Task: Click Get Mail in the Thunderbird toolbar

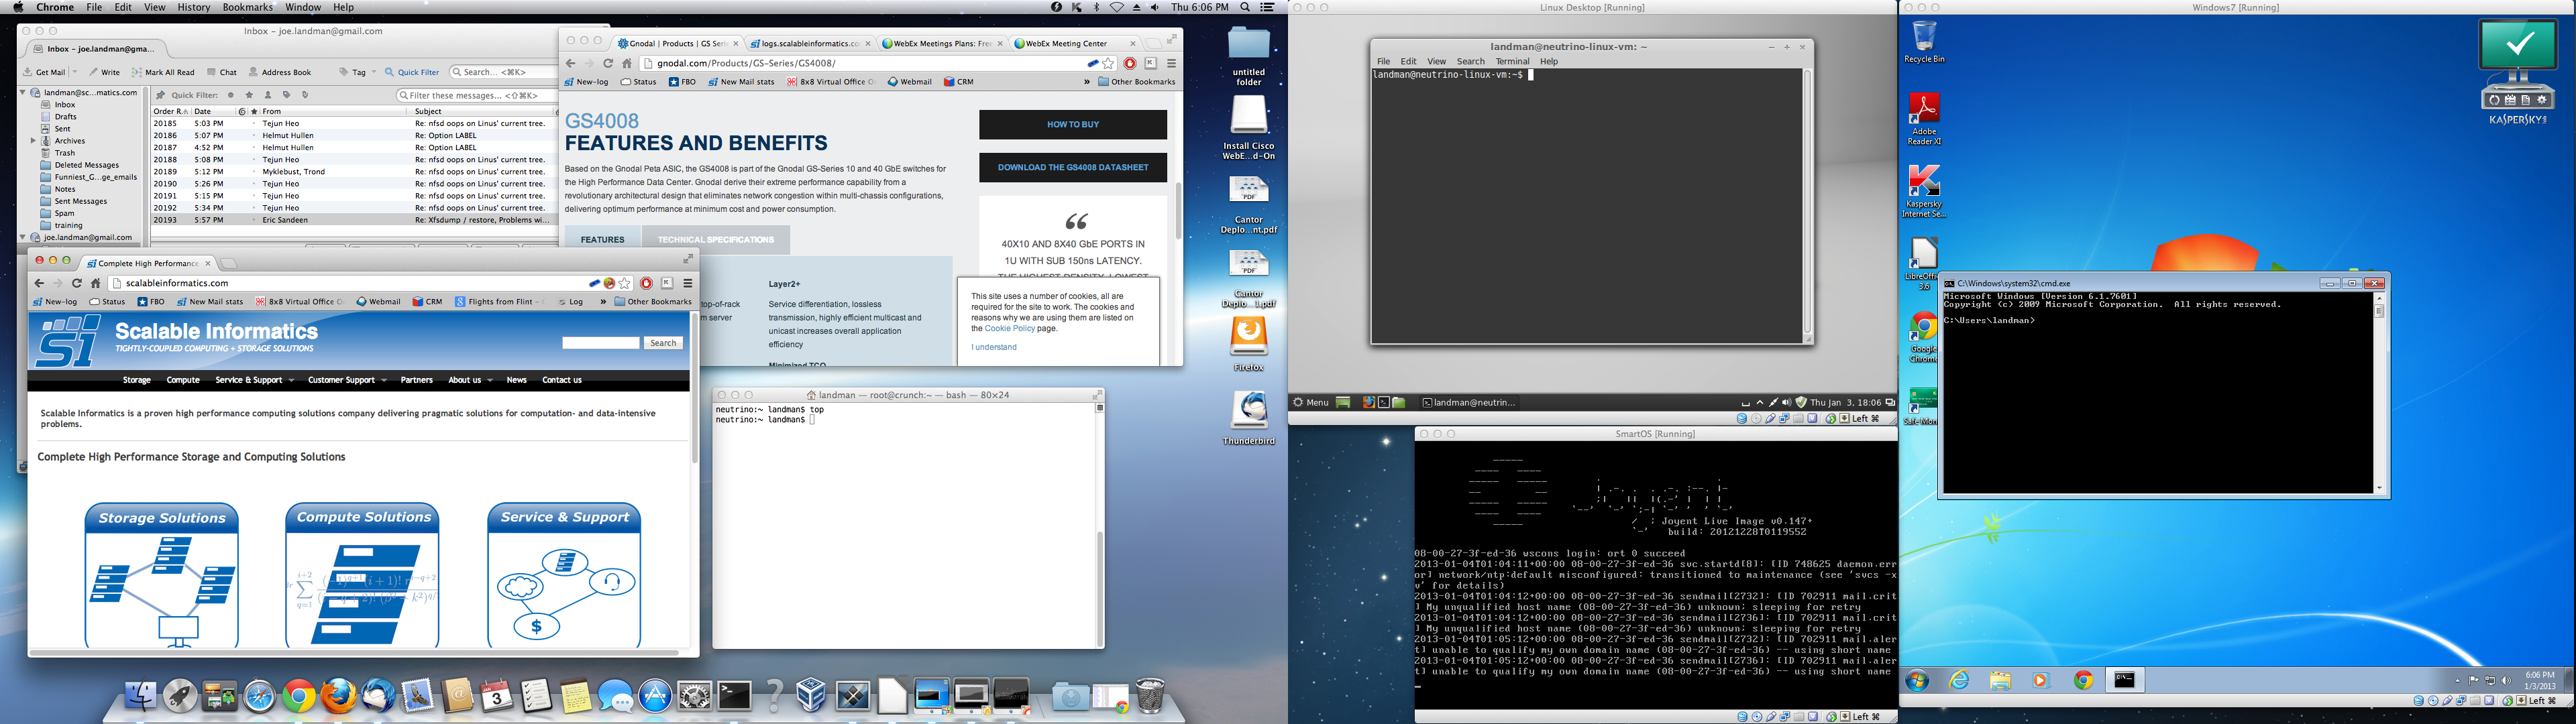Action: click(45, 72)
